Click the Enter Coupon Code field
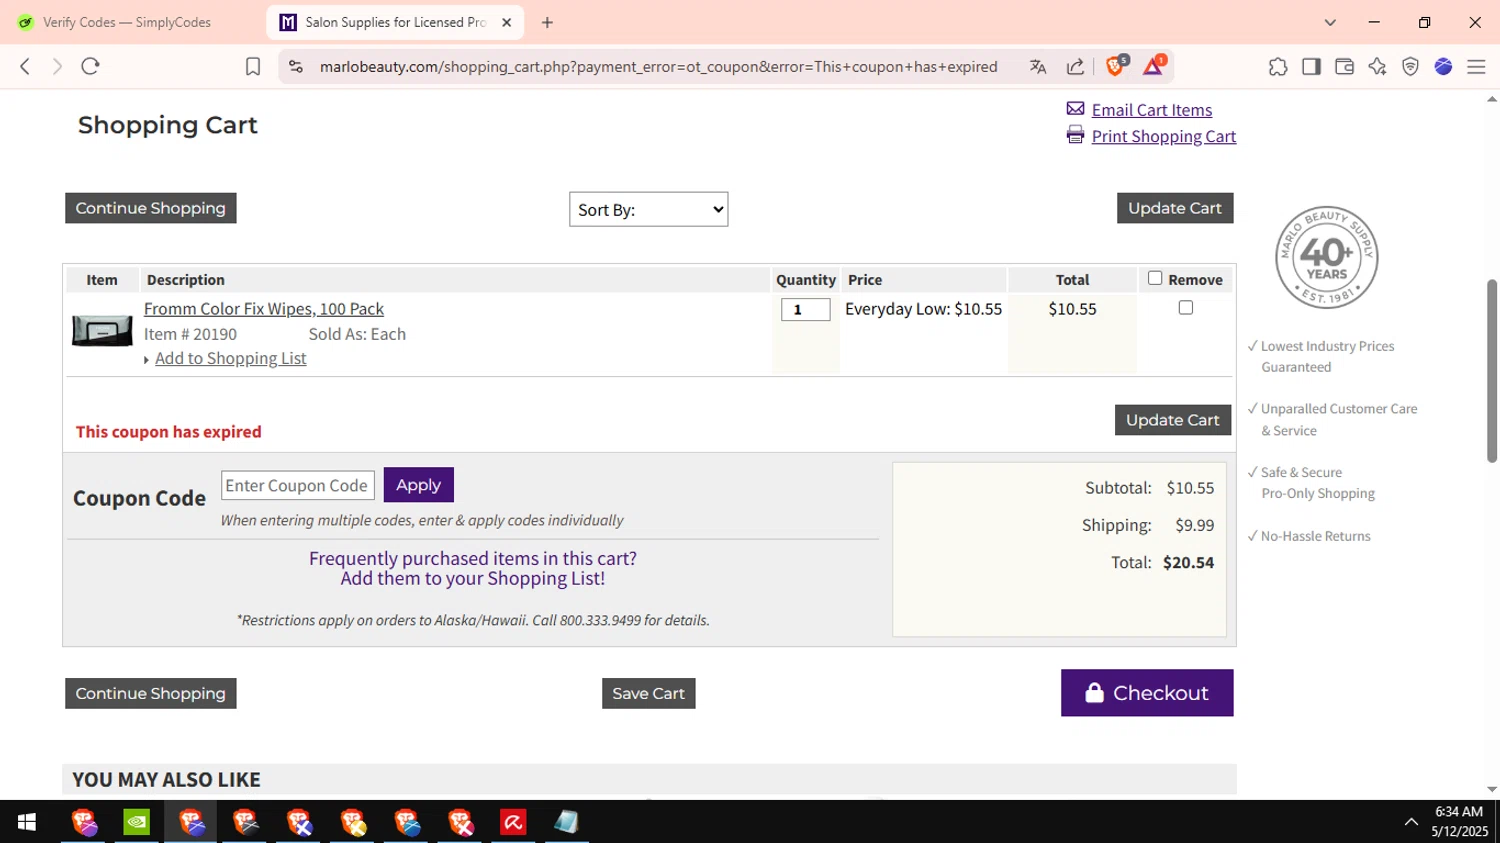The image size is (1500, 843). pos(298,485)
